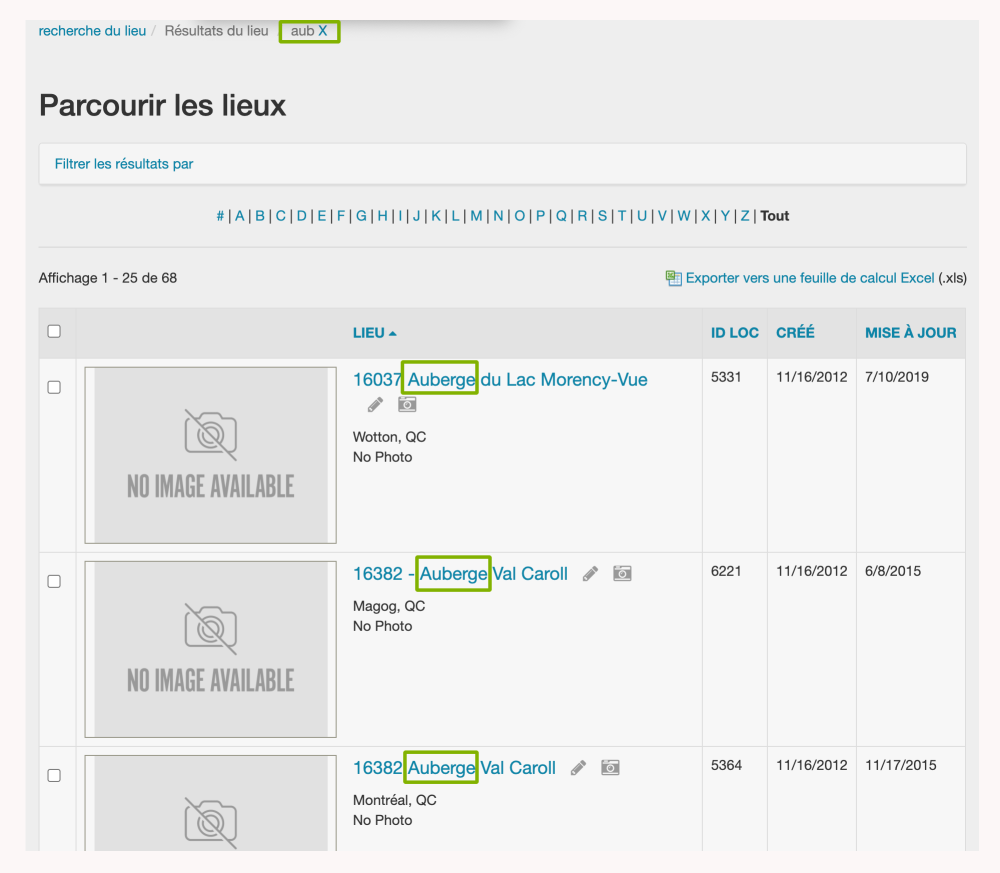The image size is (1000, 873).
Task: Sort by the MISE À JOUR column
Action: (911, 332)
